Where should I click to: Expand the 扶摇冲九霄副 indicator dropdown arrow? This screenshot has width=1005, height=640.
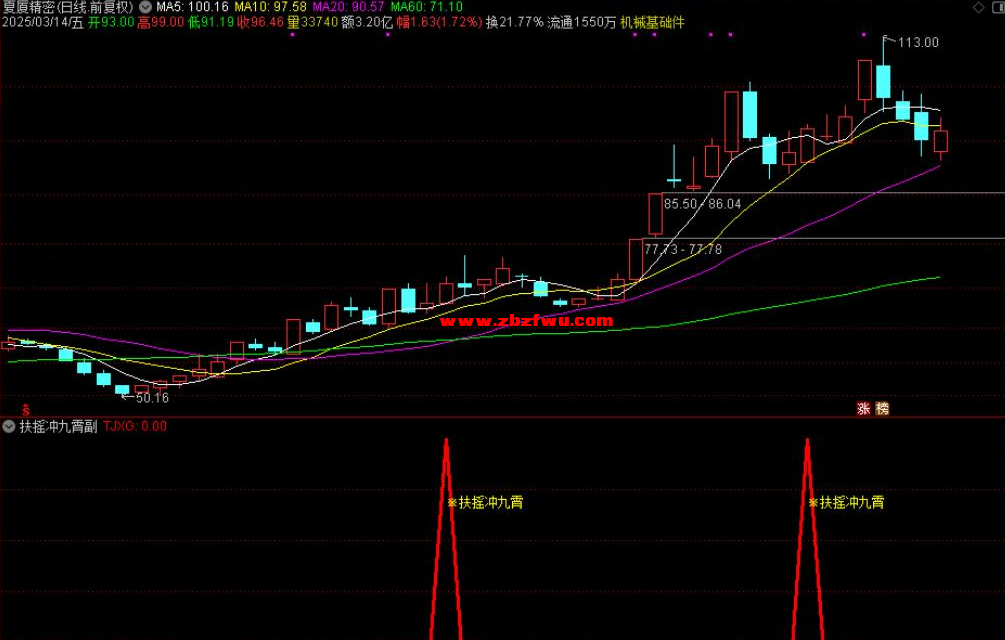[x=9, y=426]
